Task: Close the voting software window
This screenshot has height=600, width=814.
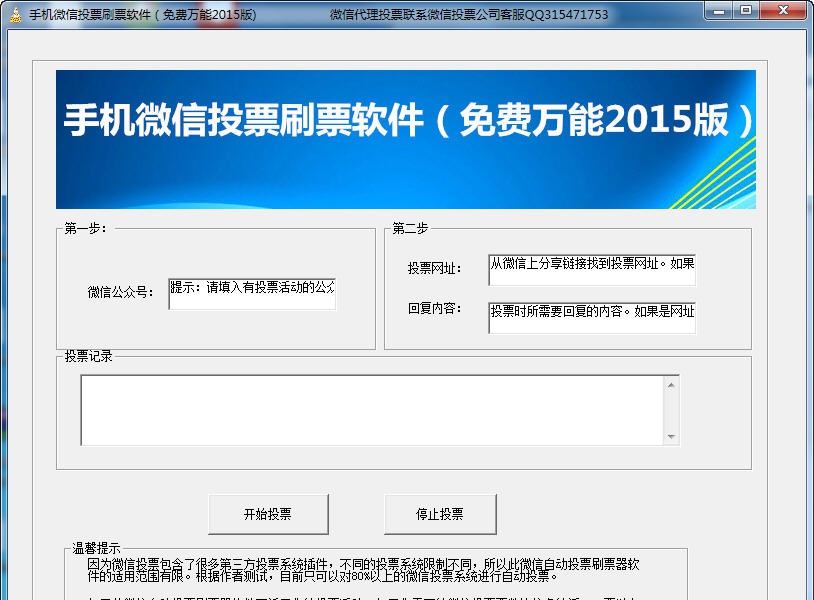Action: pos(783,11)
